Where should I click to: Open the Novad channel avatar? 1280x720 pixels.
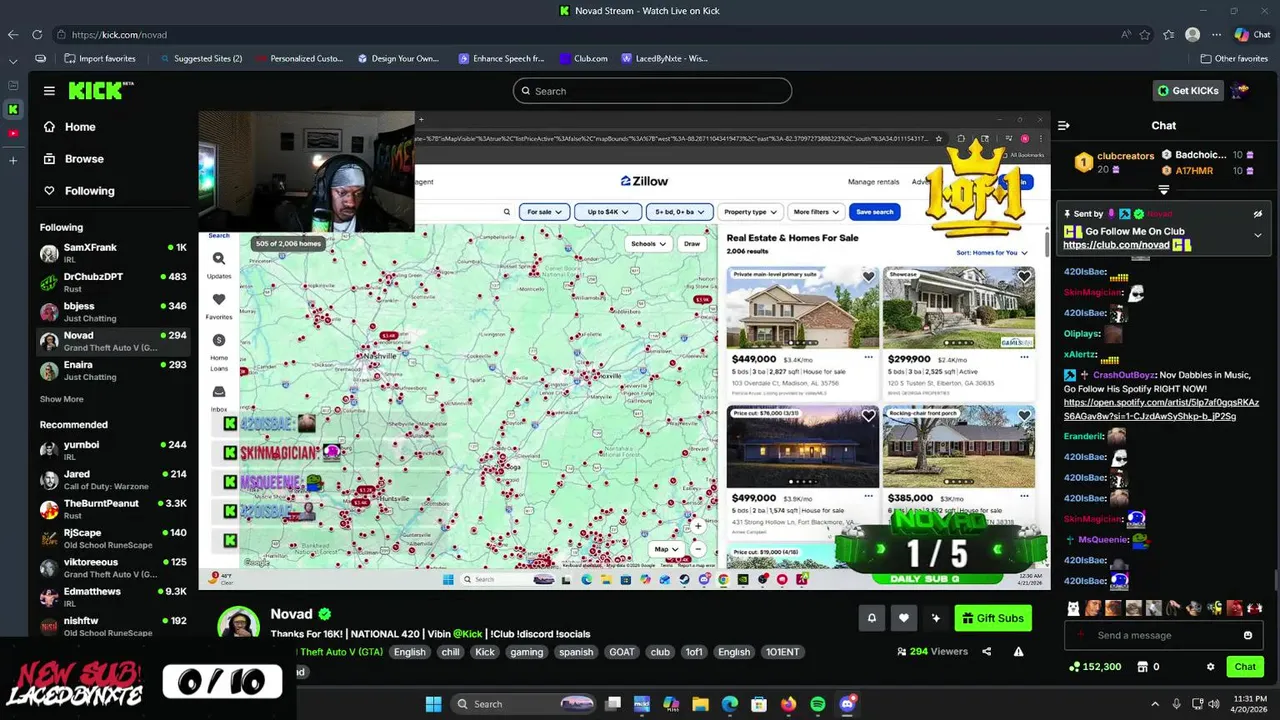point(239,624)
